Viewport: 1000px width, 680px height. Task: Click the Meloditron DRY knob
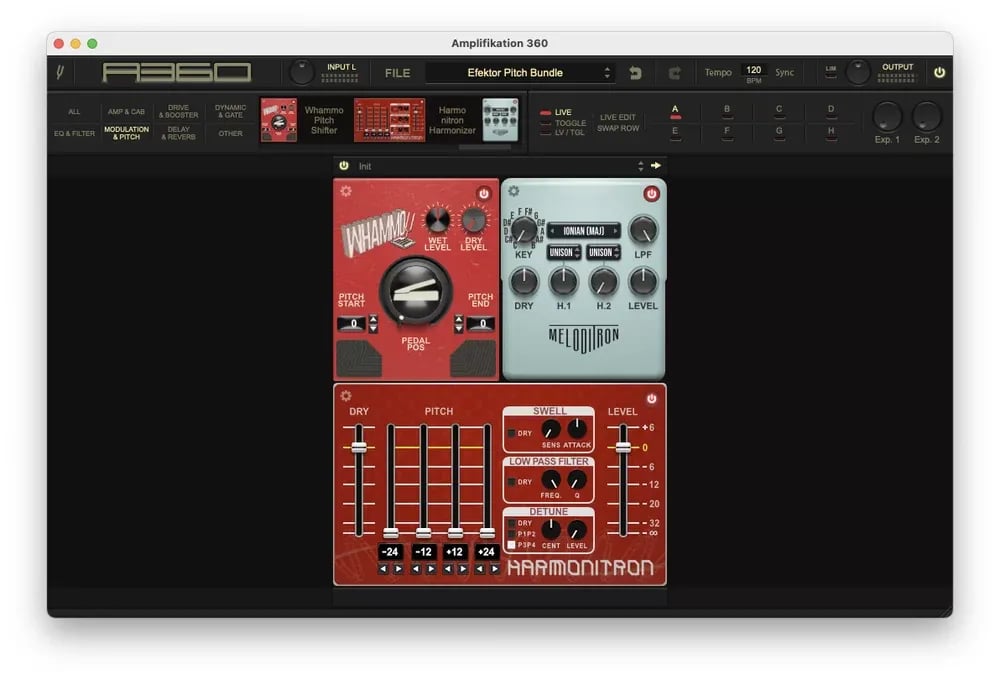(x=524, y=281)
